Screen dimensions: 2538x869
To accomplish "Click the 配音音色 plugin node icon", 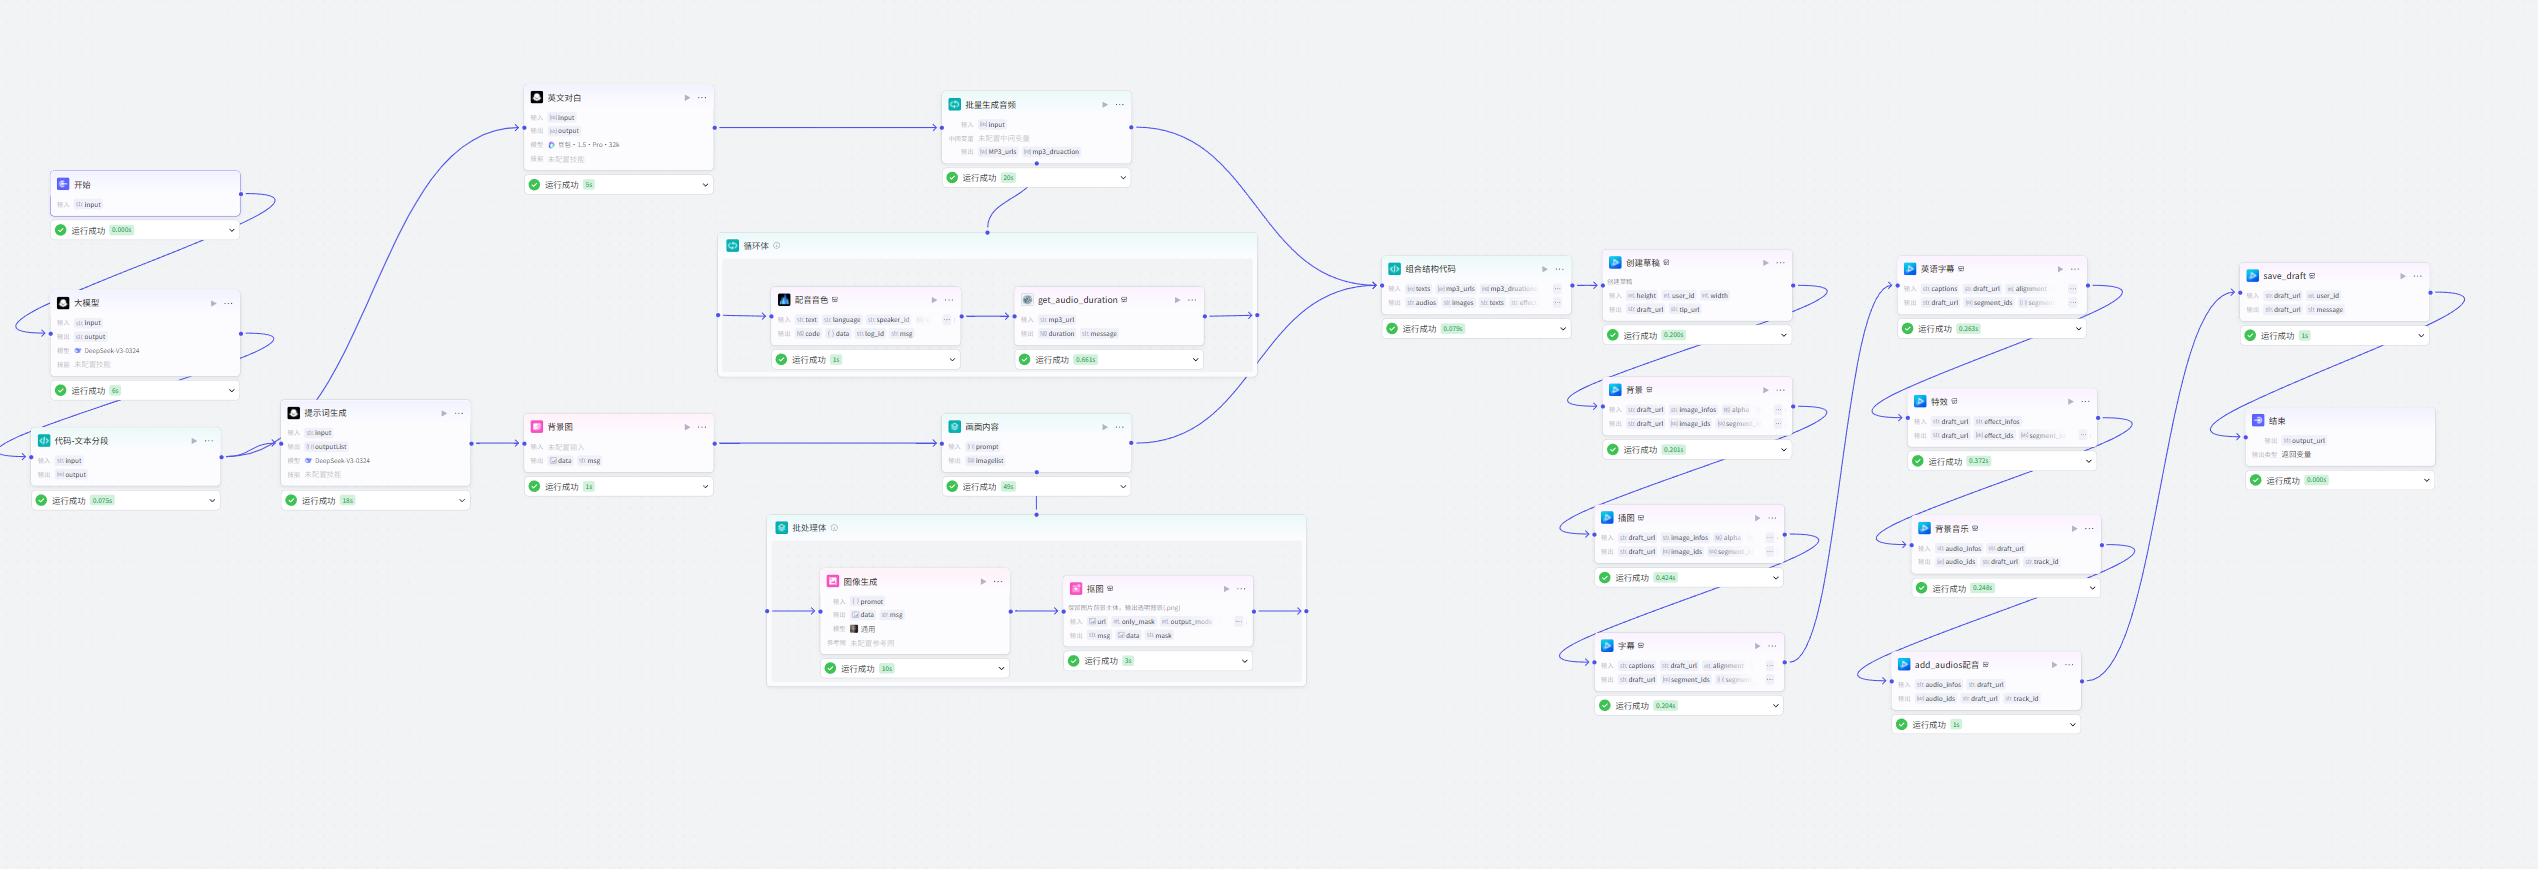I will coord(784,300).
